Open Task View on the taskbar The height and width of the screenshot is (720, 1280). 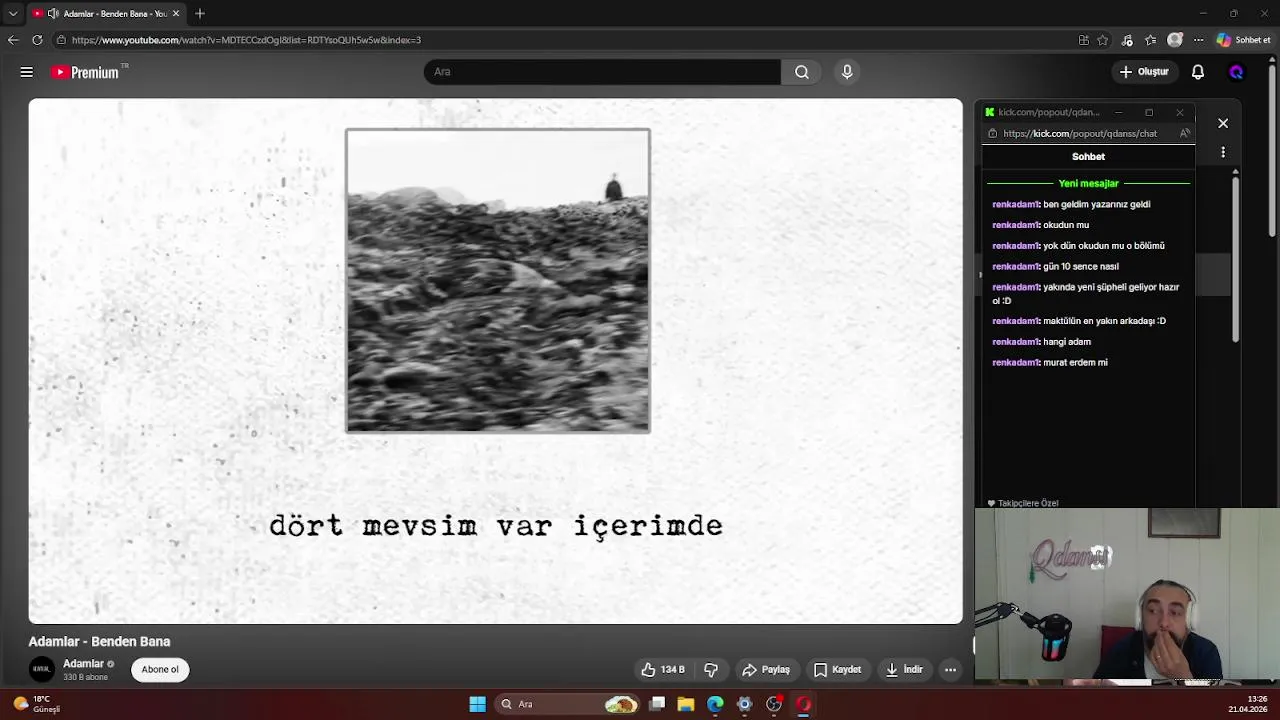657,704
